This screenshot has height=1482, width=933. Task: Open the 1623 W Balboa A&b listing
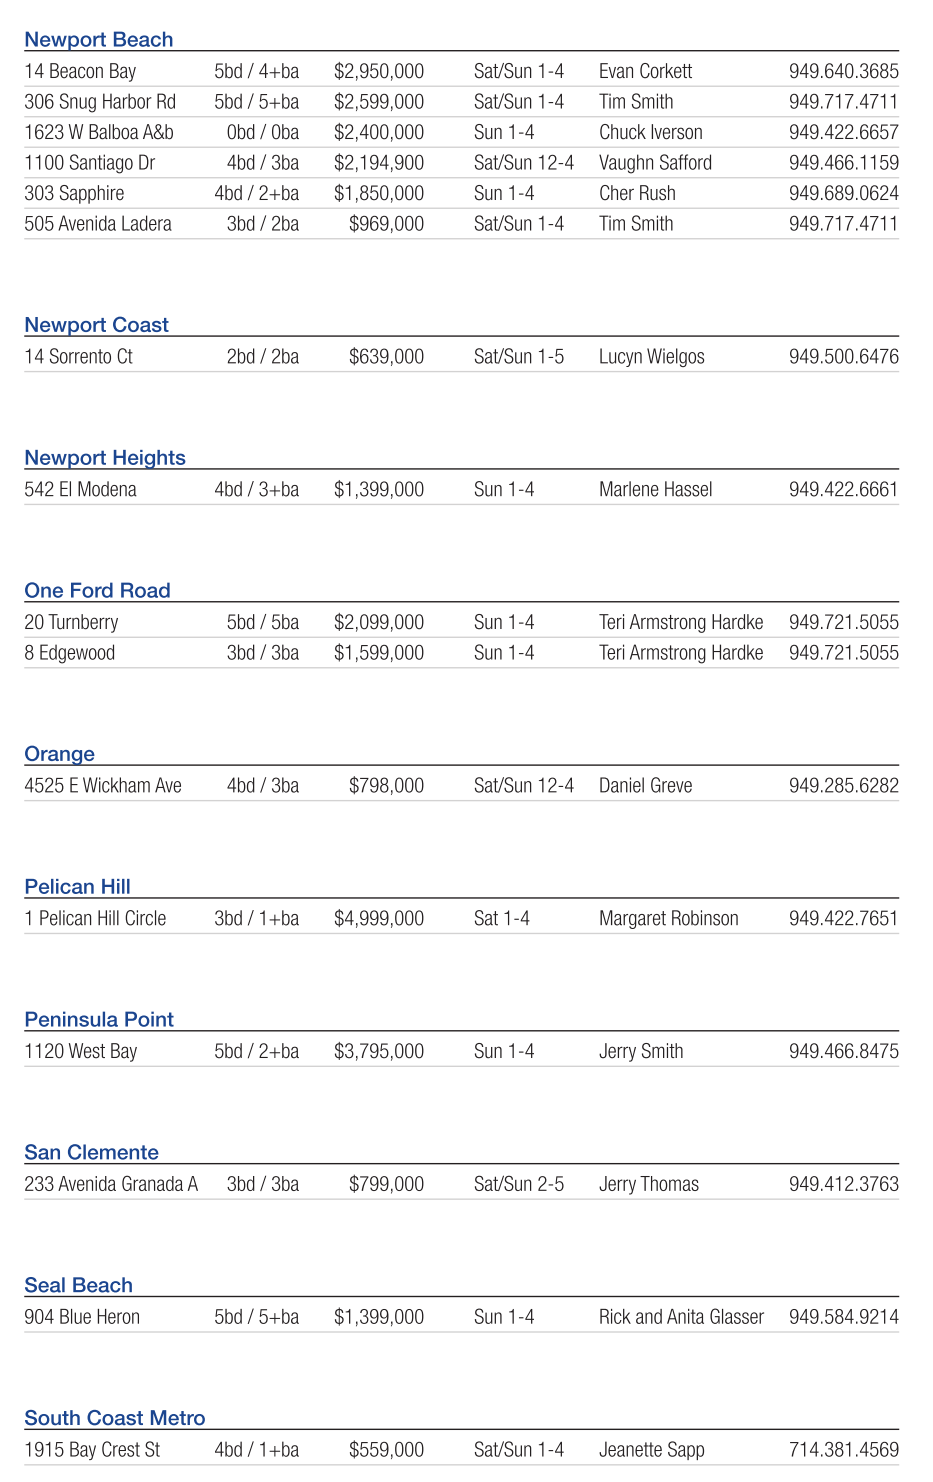[x=99, y=132]
